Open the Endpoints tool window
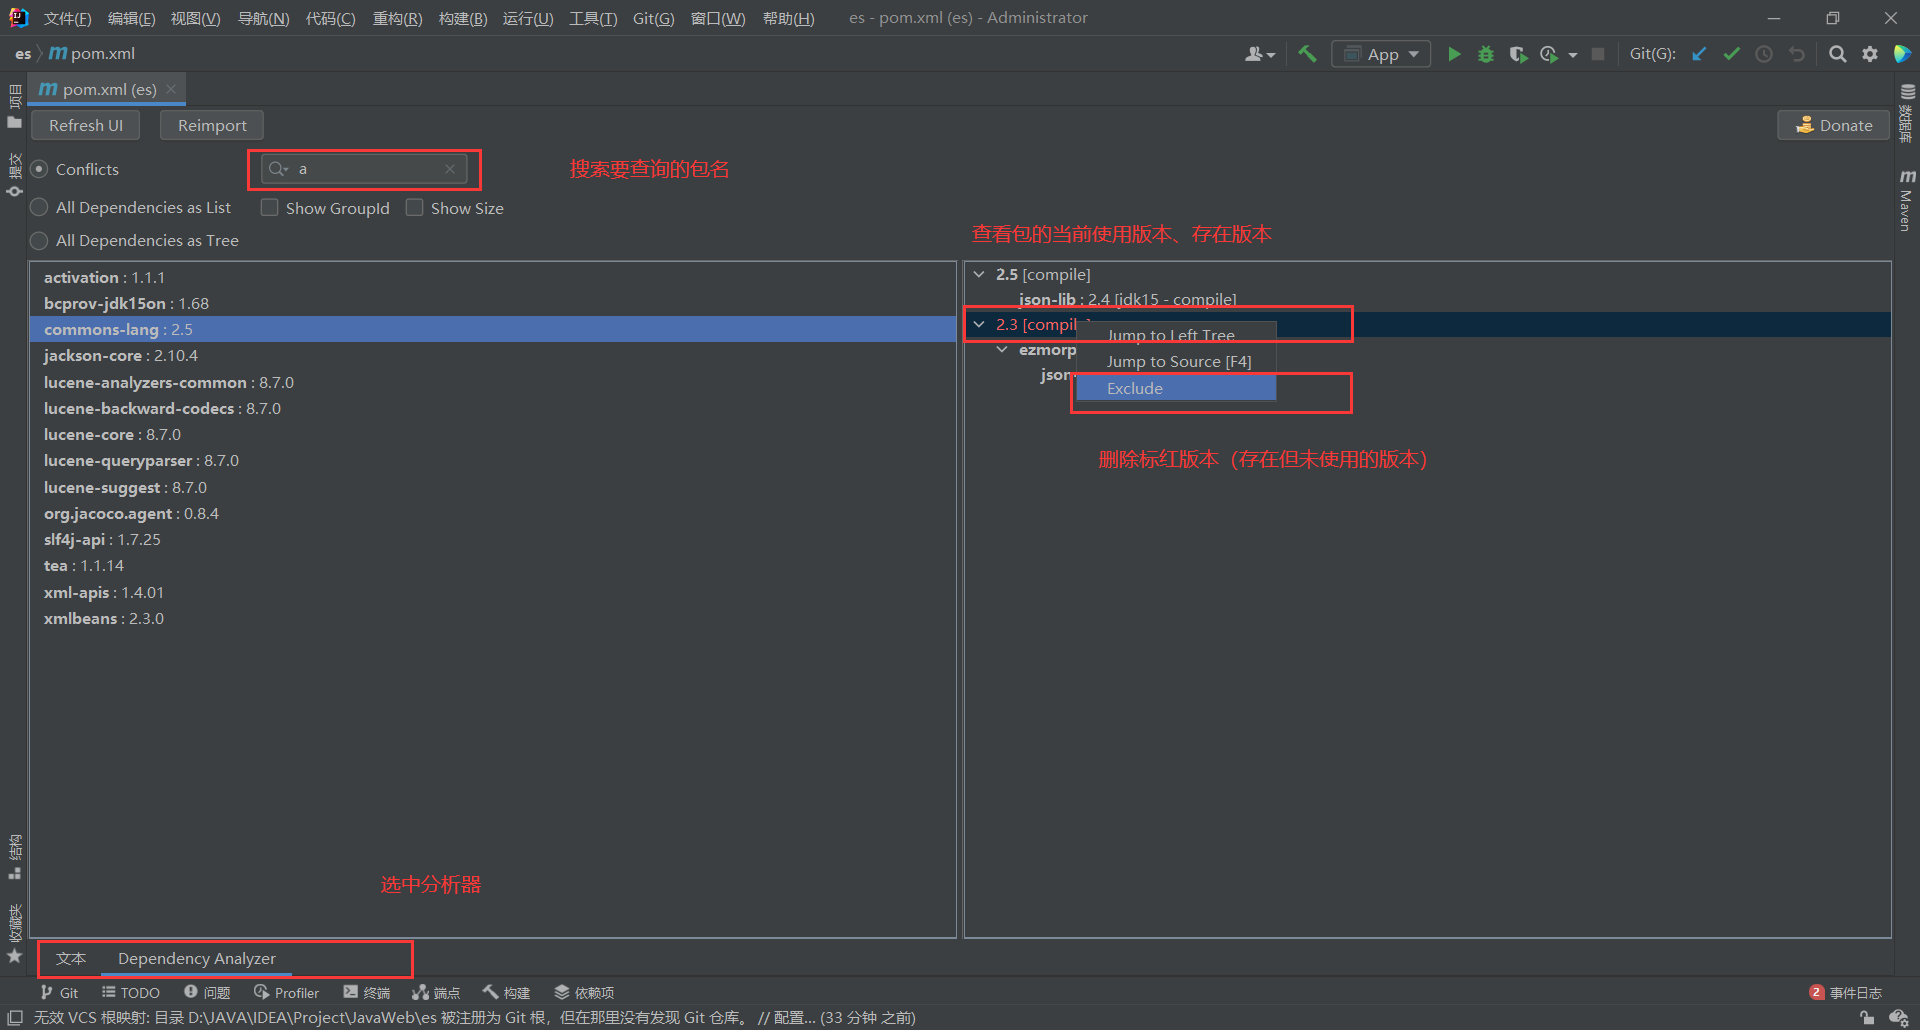 [436, 992]
